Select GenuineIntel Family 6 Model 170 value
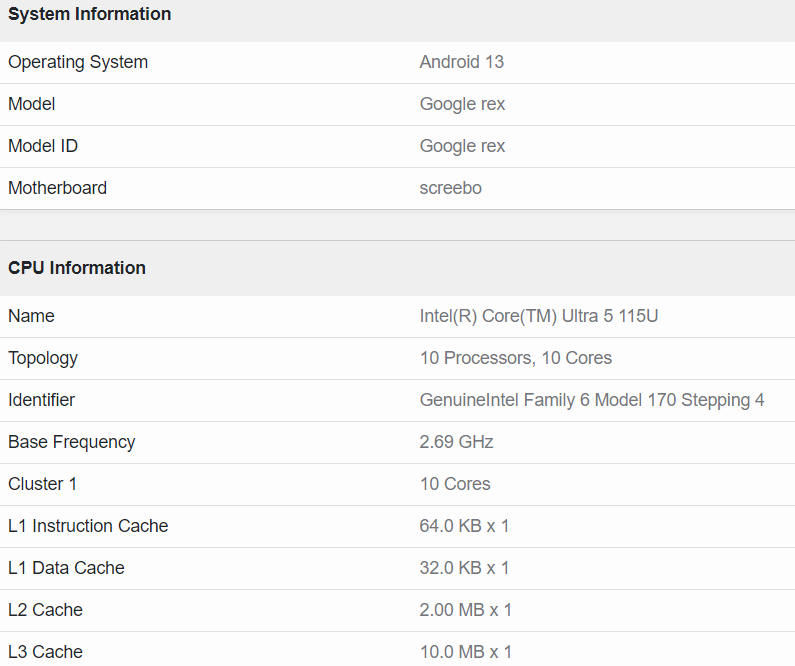Viewport: 795px width, 666px height. [592, 400]
